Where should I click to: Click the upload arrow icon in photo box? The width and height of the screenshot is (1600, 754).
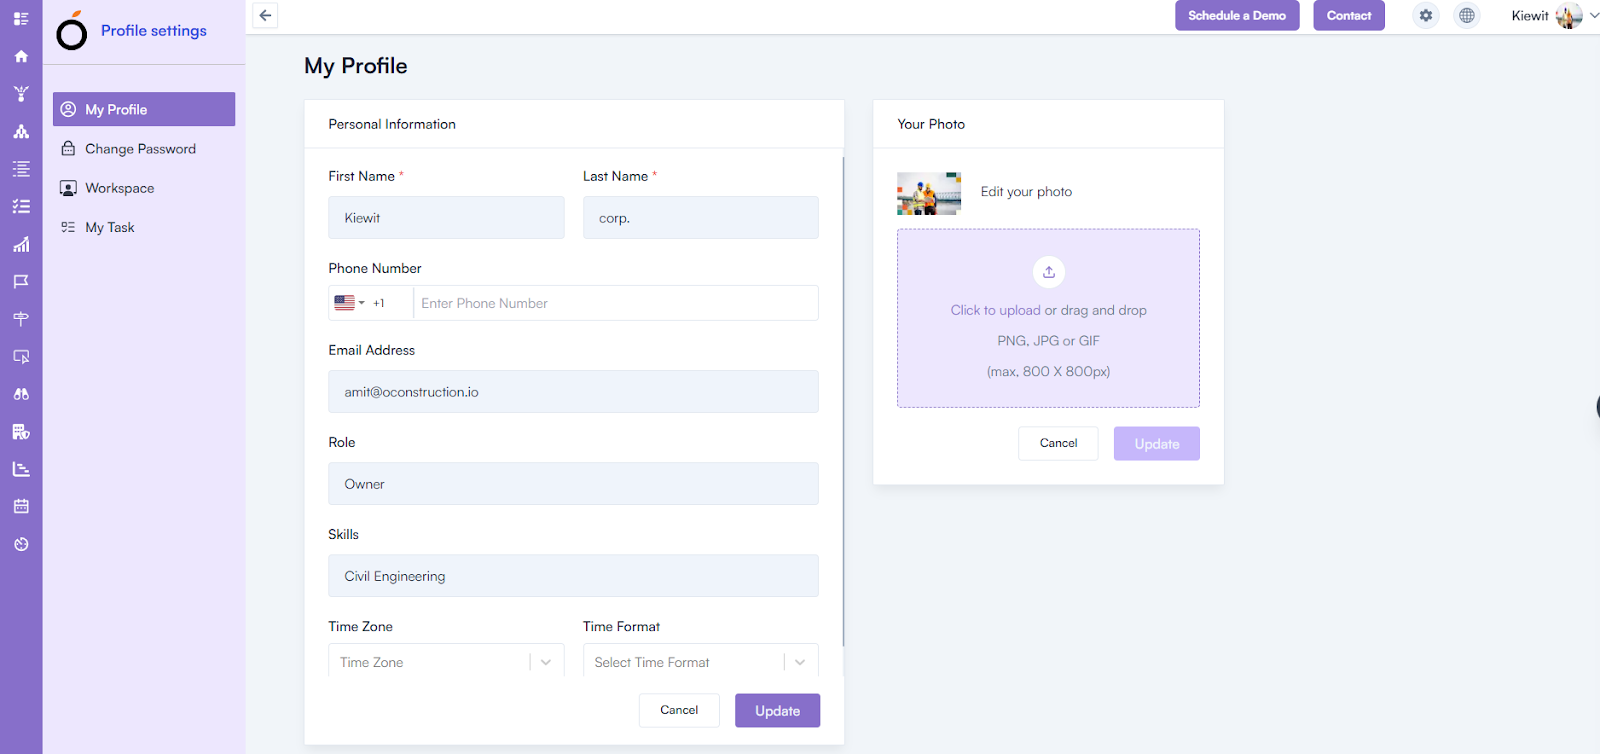tap(1049, 272)
